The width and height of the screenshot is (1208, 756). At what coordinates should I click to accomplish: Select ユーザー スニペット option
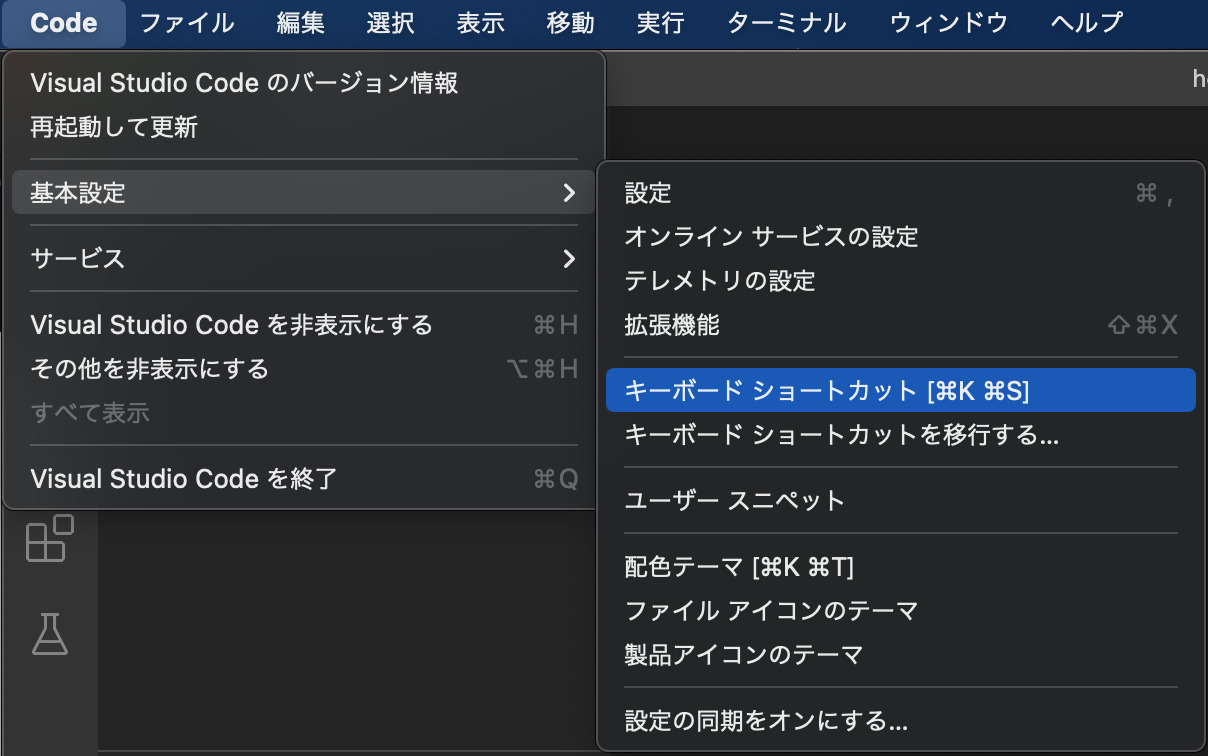coord(735,501)
